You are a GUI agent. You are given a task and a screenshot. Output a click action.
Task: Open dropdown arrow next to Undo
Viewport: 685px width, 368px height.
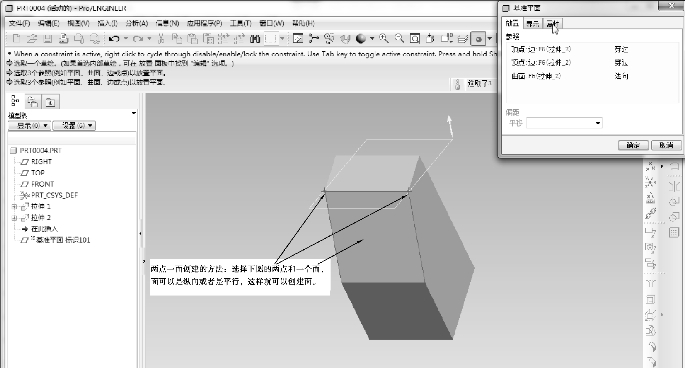[x=126, y=38]
